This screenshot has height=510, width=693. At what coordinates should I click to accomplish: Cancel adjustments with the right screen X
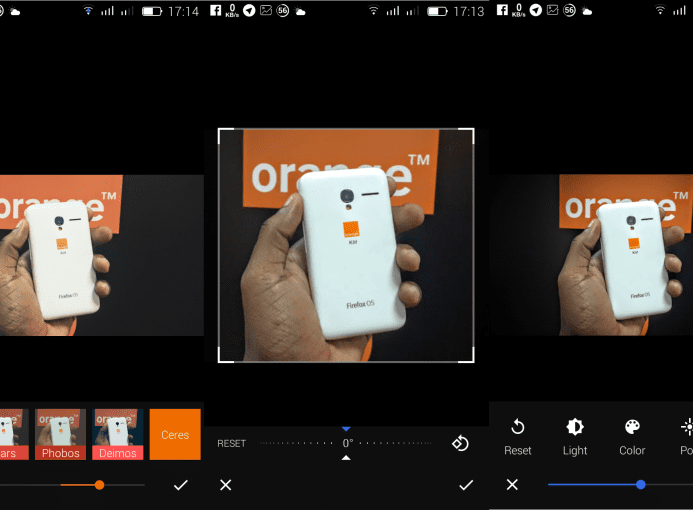coord(512,485)
